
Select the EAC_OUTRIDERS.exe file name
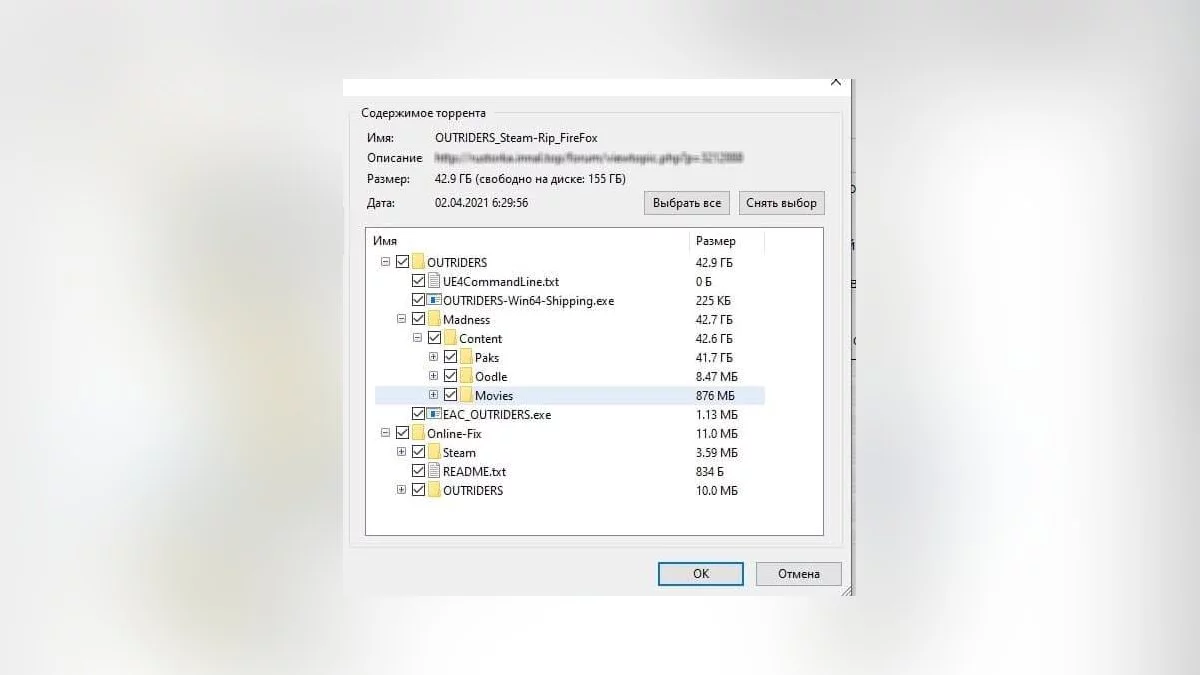(x=497, y=414)
